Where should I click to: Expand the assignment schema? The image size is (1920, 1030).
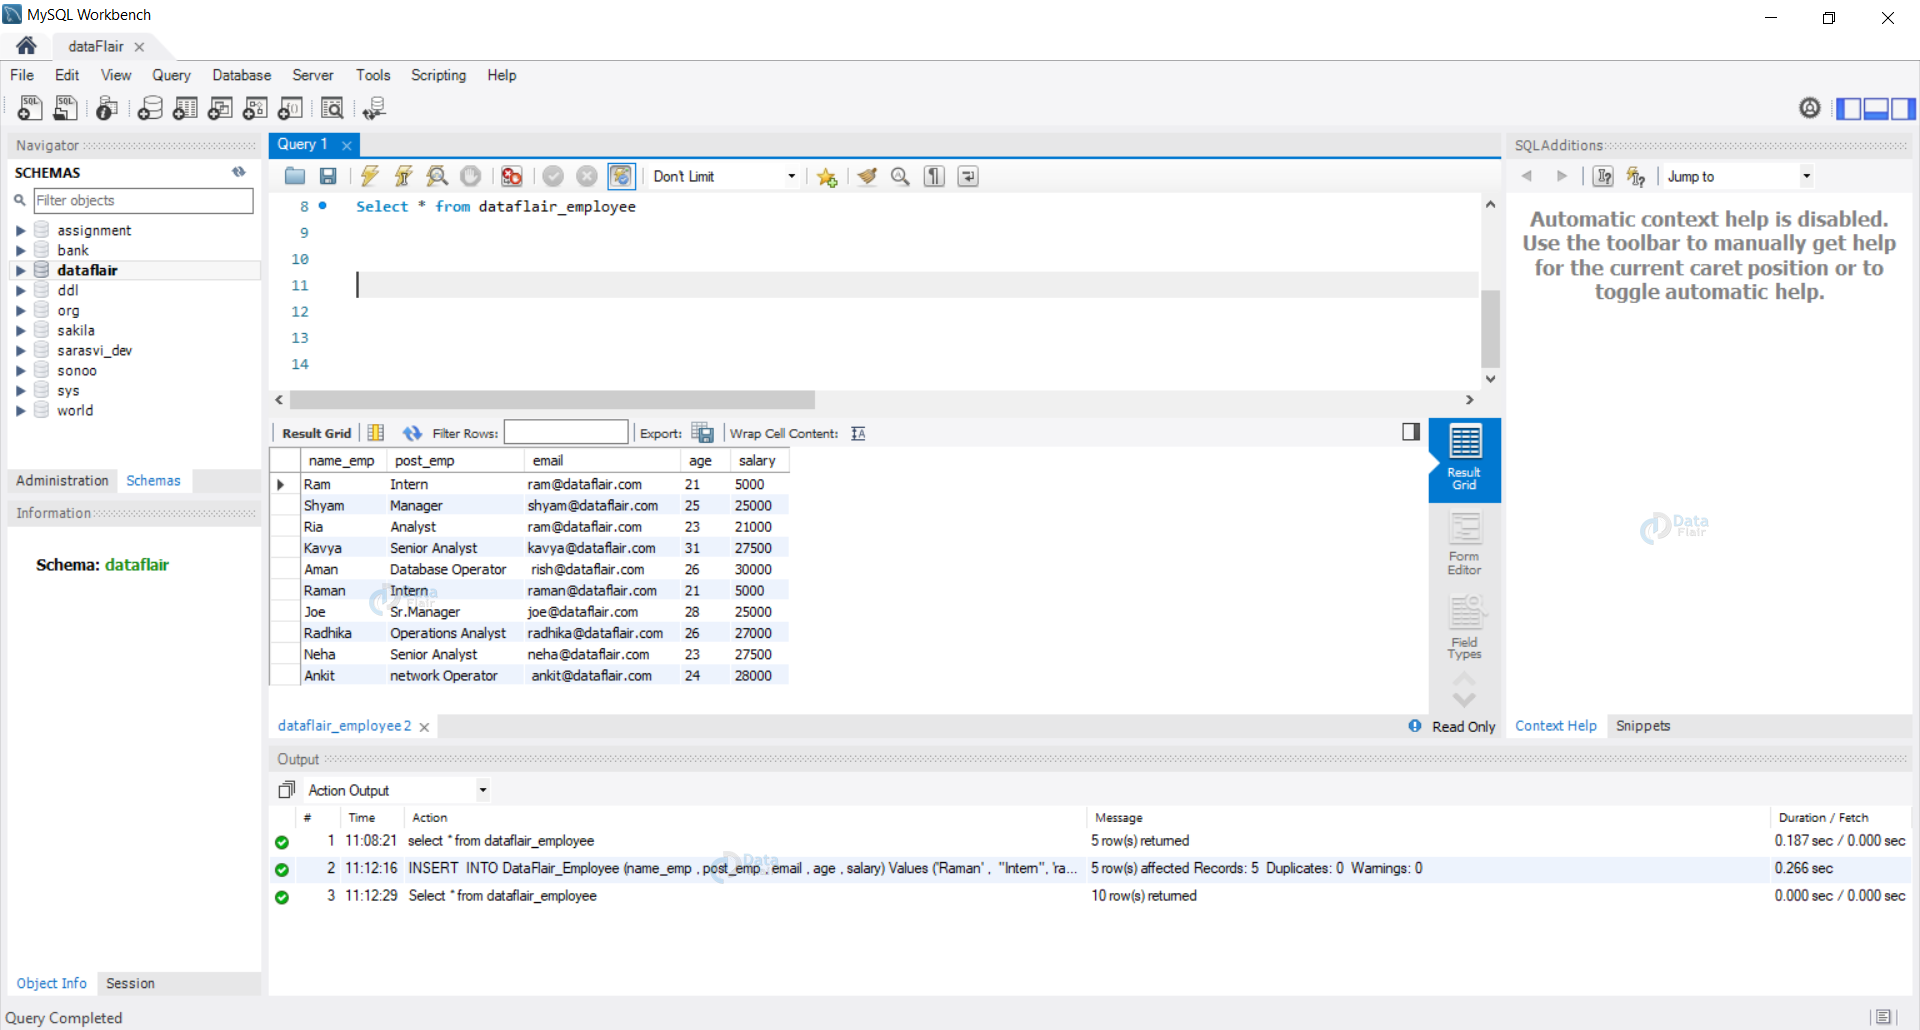pyautogui.click(x=20, y=230)
